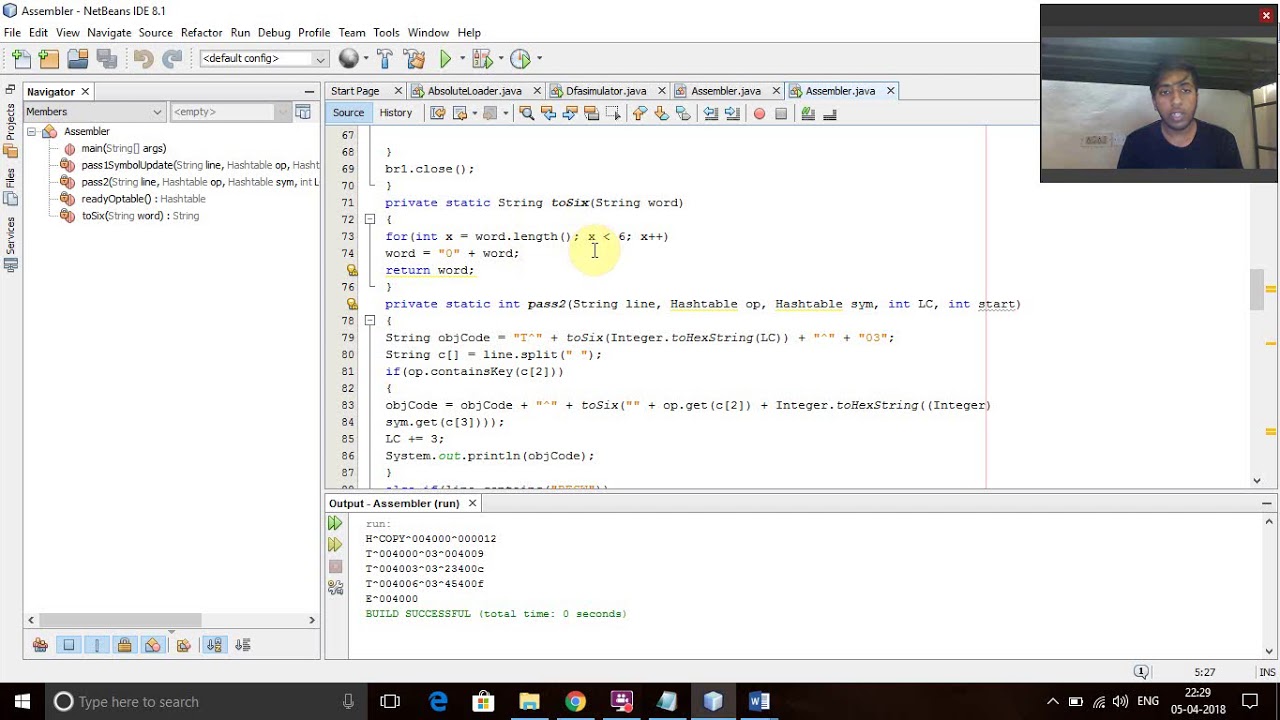
Task: Click the Find Selection magnifier icon in editor
Action: tap(527, 114)
